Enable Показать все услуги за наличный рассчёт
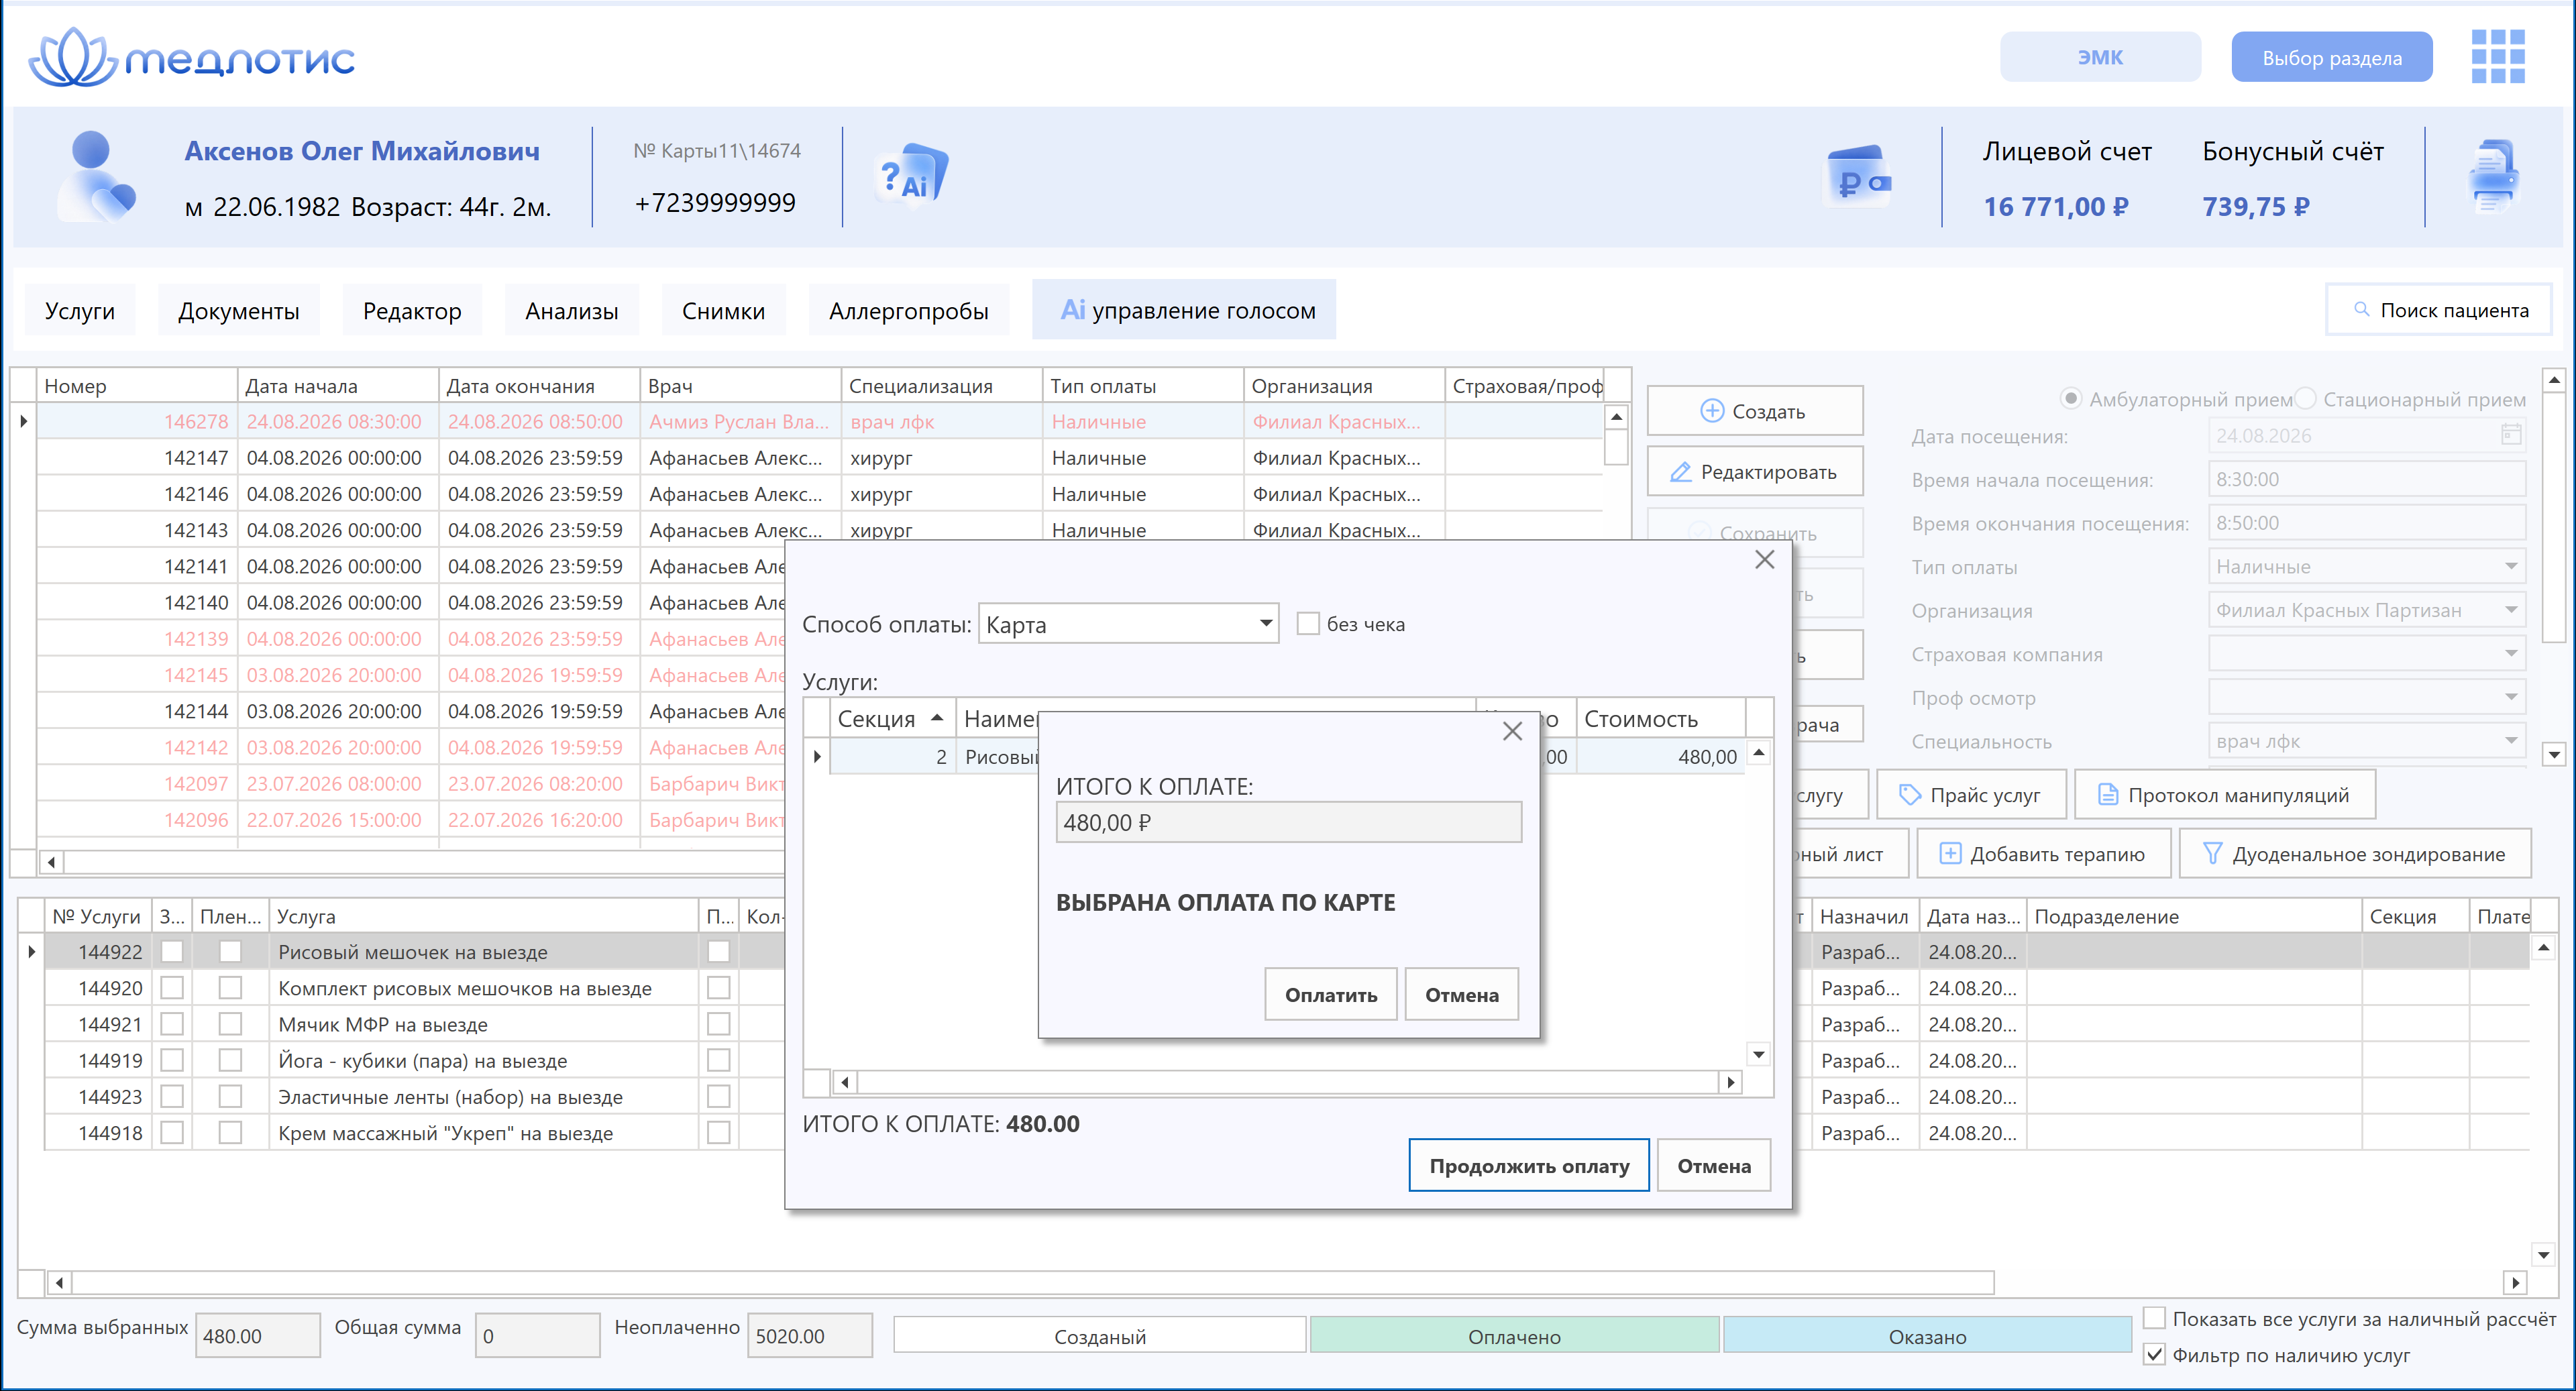 2155,1319
